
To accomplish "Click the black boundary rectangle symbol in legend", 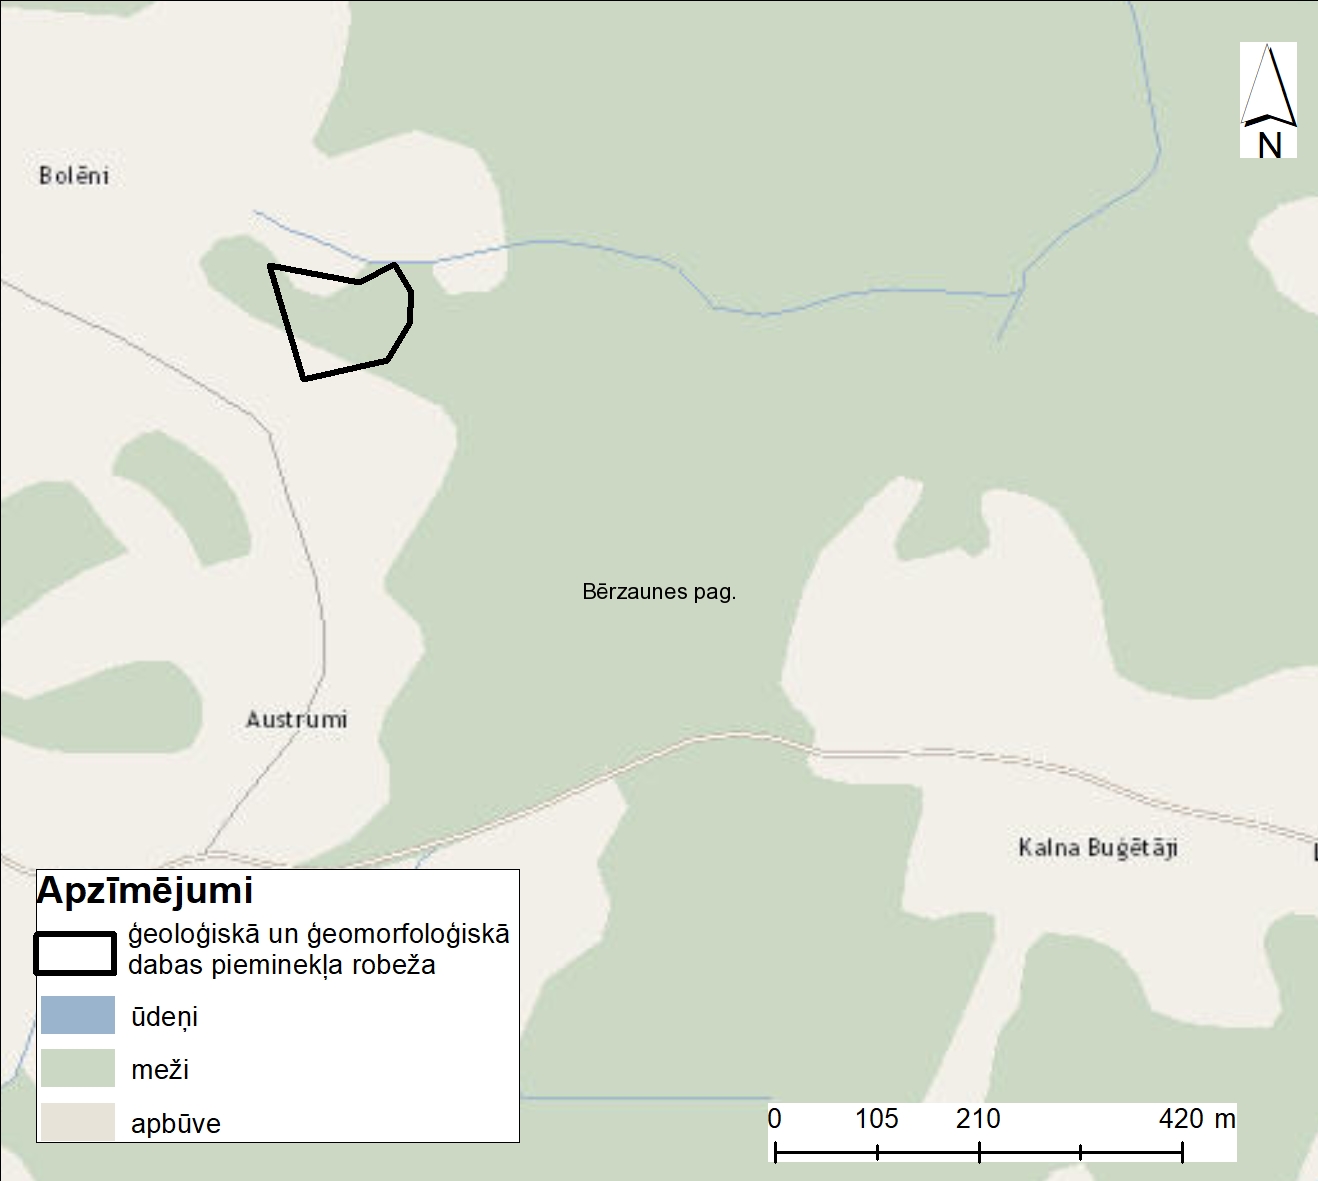I will point(76,953).
